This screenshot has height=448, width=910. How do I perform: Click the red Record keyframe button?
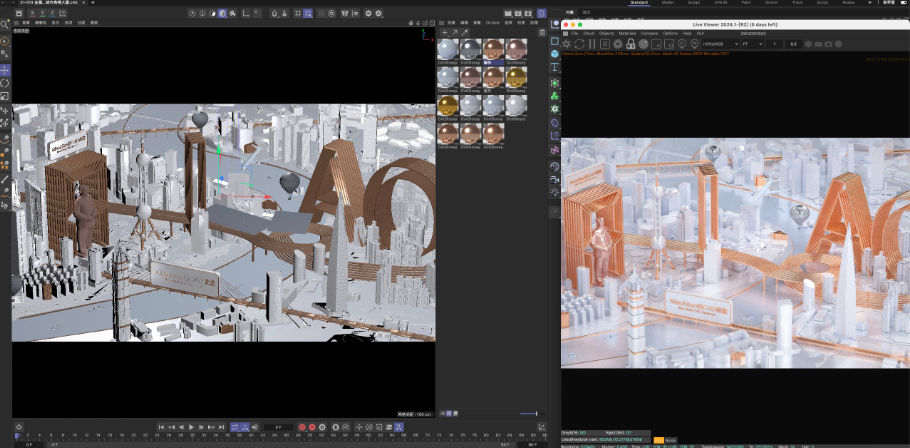[299, 427]
